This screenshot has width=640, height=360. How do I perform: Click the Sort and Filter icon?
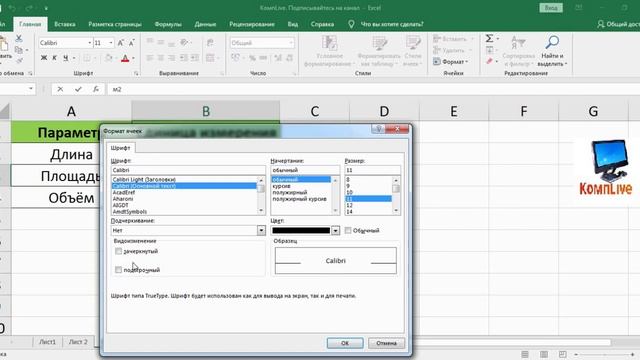(x=518, y=42)
